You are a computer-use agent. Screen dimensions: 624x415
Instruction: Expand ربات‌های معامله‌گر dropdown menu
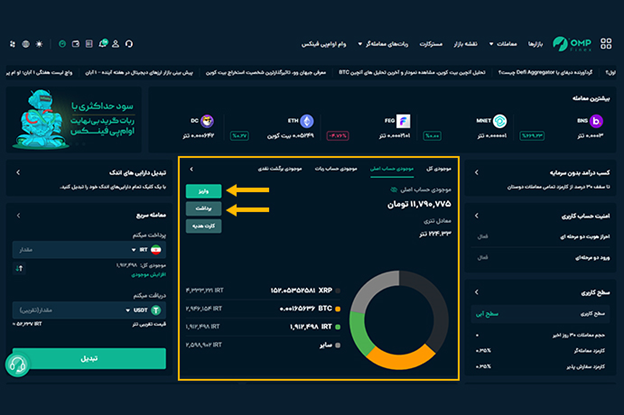click(x=383, y=44)
